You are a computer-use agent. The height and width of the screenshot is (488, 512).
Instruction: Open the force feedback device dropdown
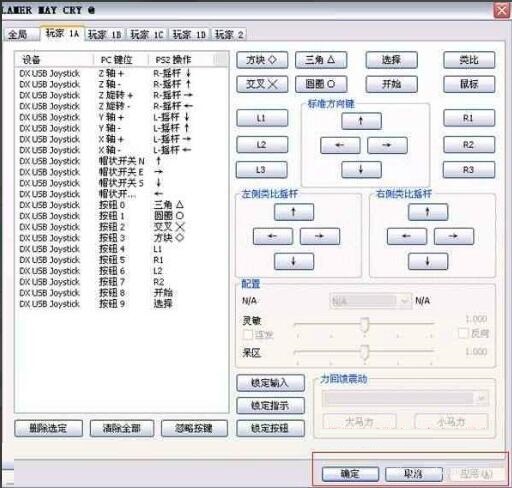405,398
